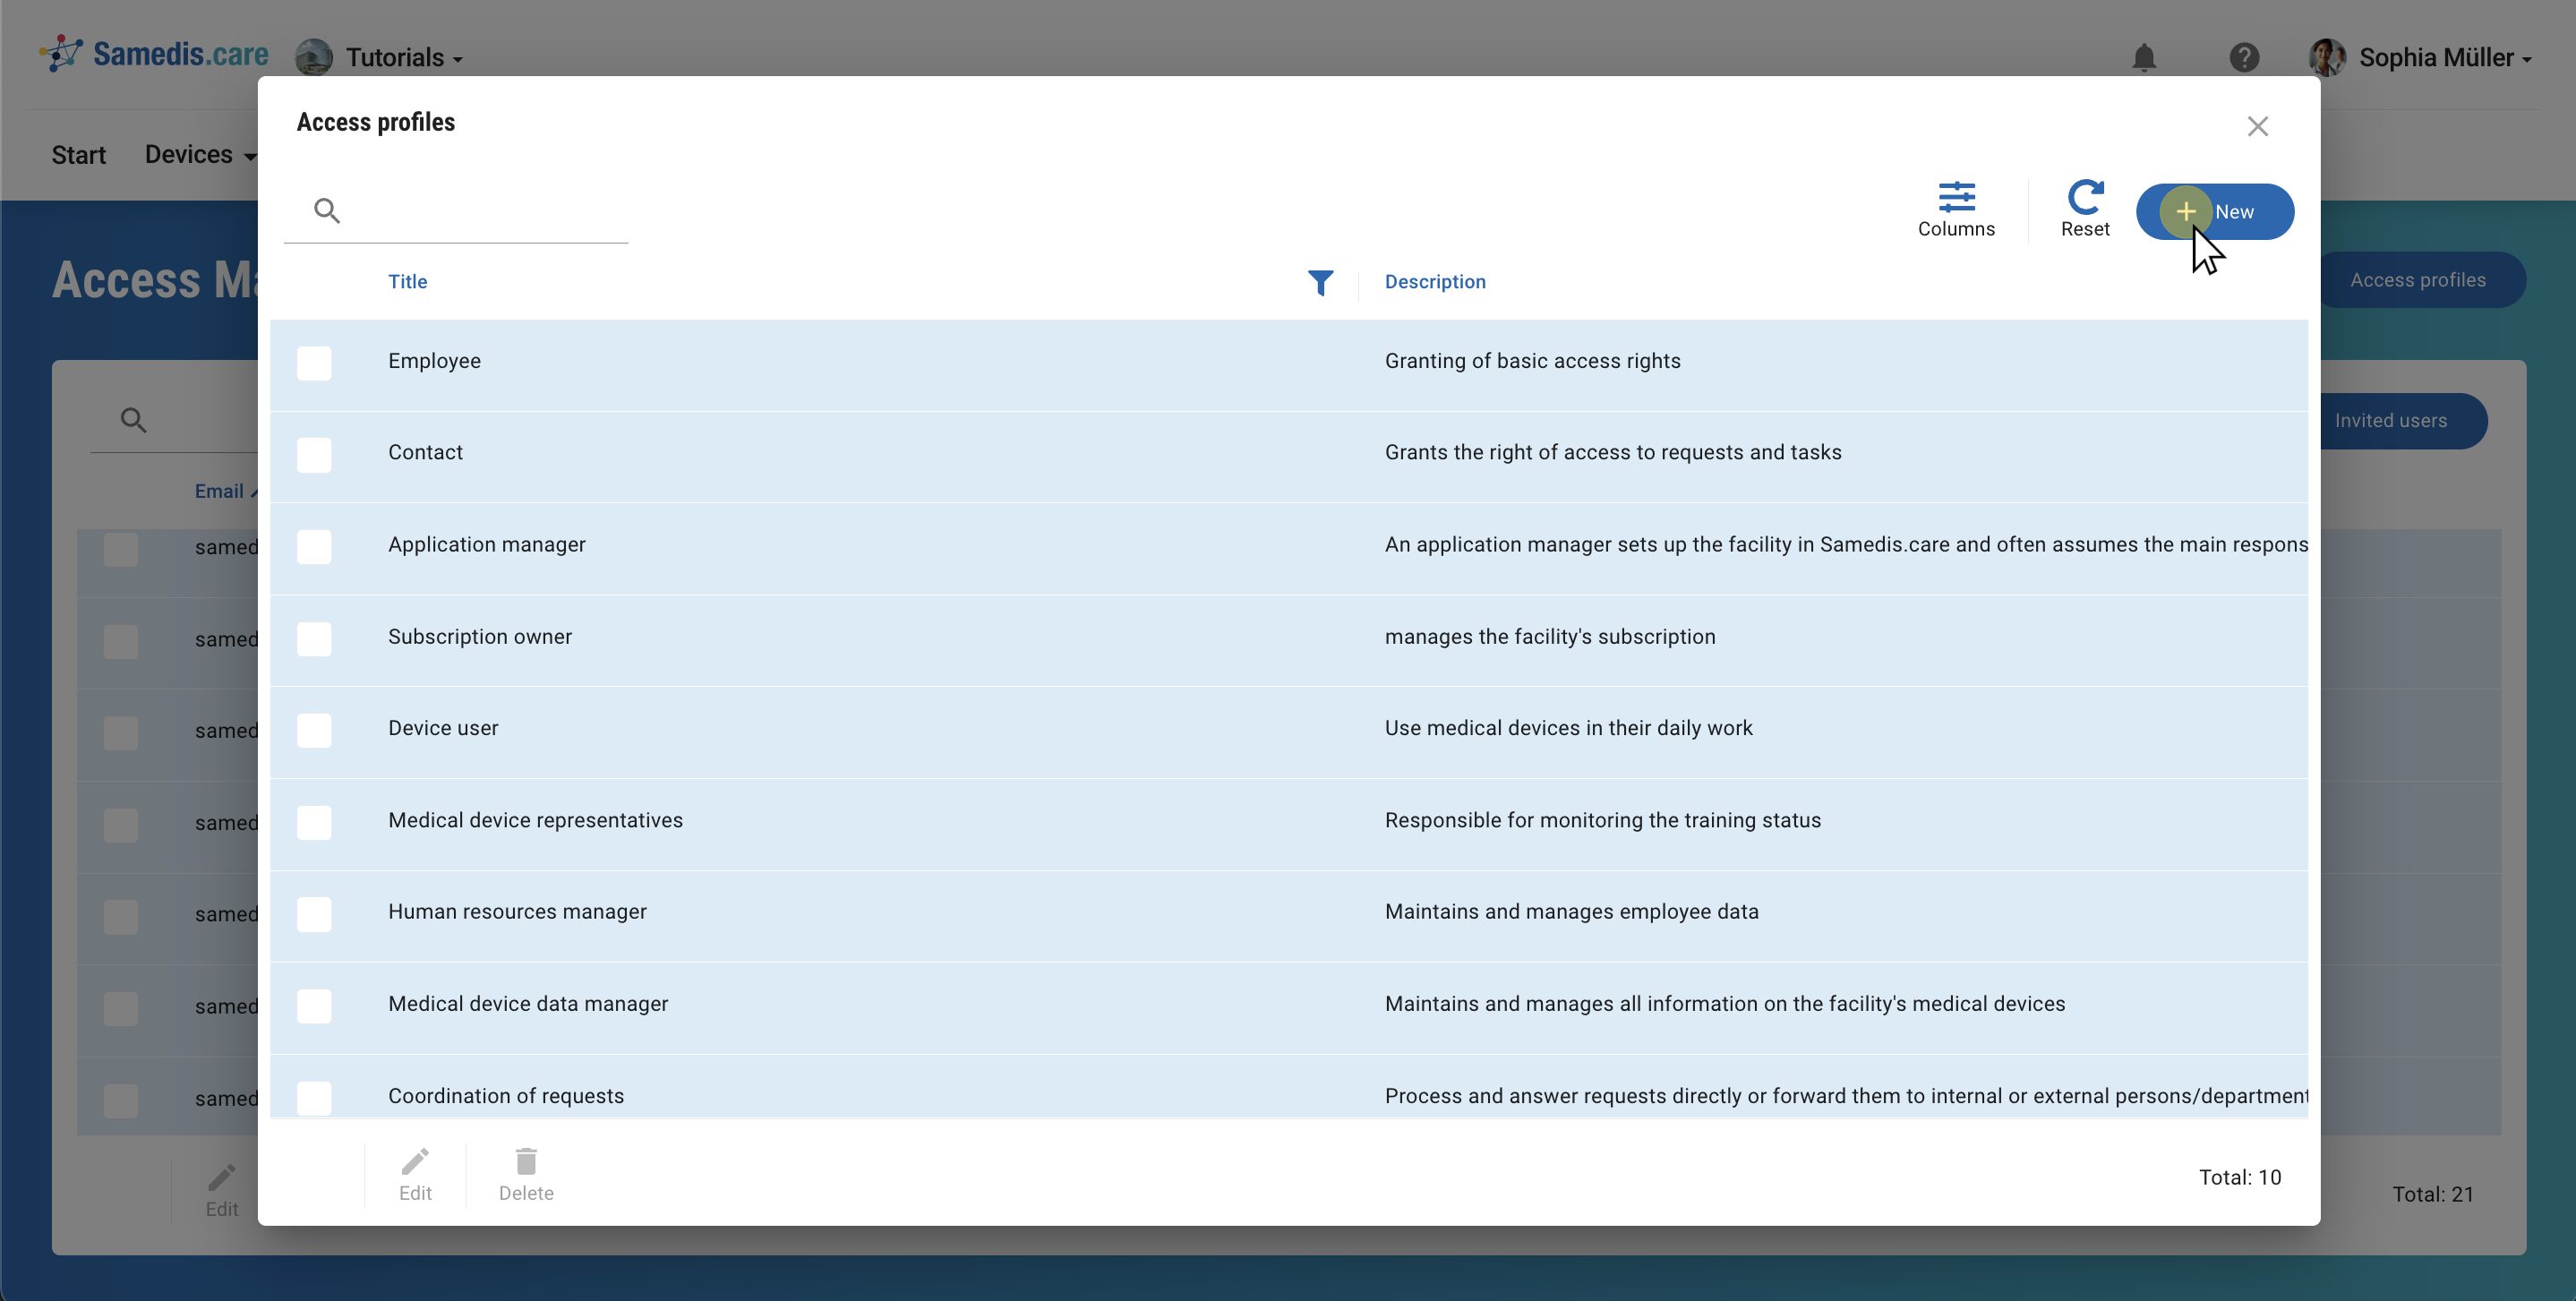The height and width of the screenshot is (1301, 2576).
Task: Select the Application manager checkbox
Action: (314, 547)
